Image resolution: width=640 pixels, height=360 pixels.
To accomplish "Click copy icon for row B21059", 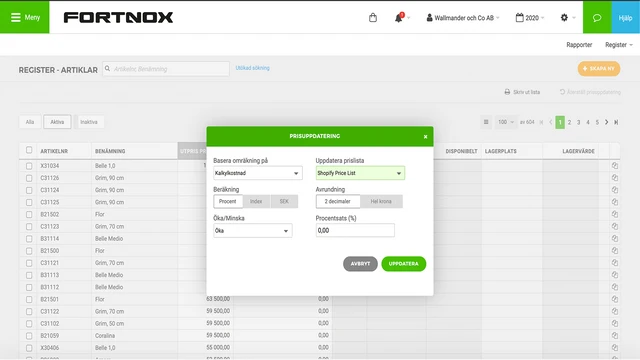I will [615, 336].
